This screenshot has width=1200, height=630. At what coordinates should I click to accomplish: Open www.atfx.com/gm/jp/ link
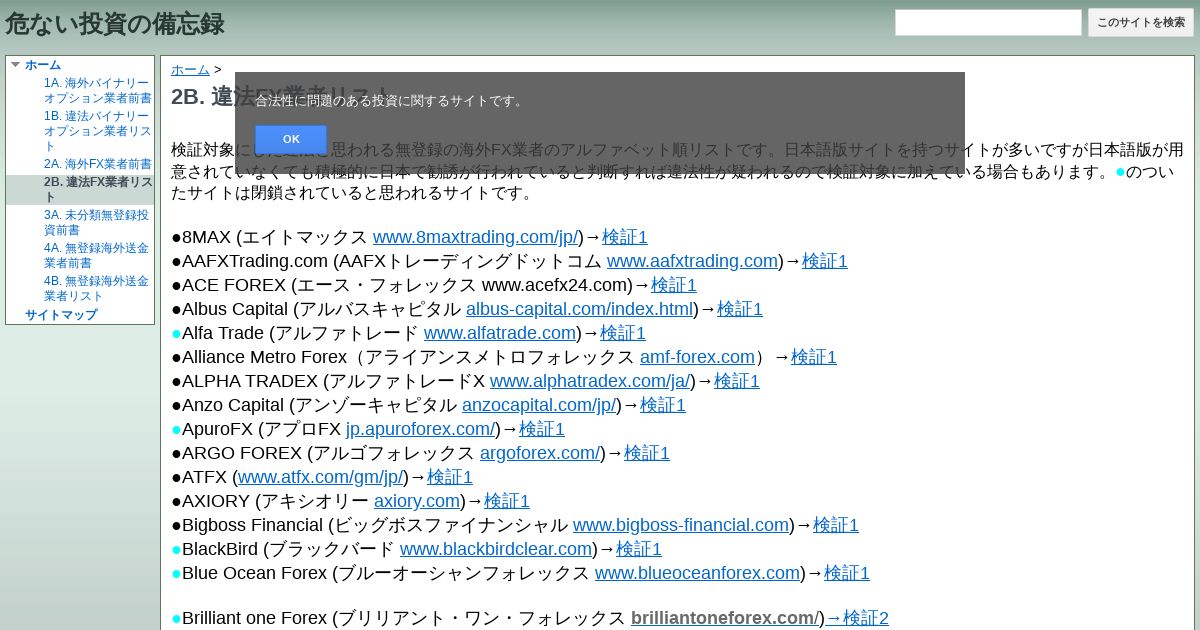click(x=321, y=477)
